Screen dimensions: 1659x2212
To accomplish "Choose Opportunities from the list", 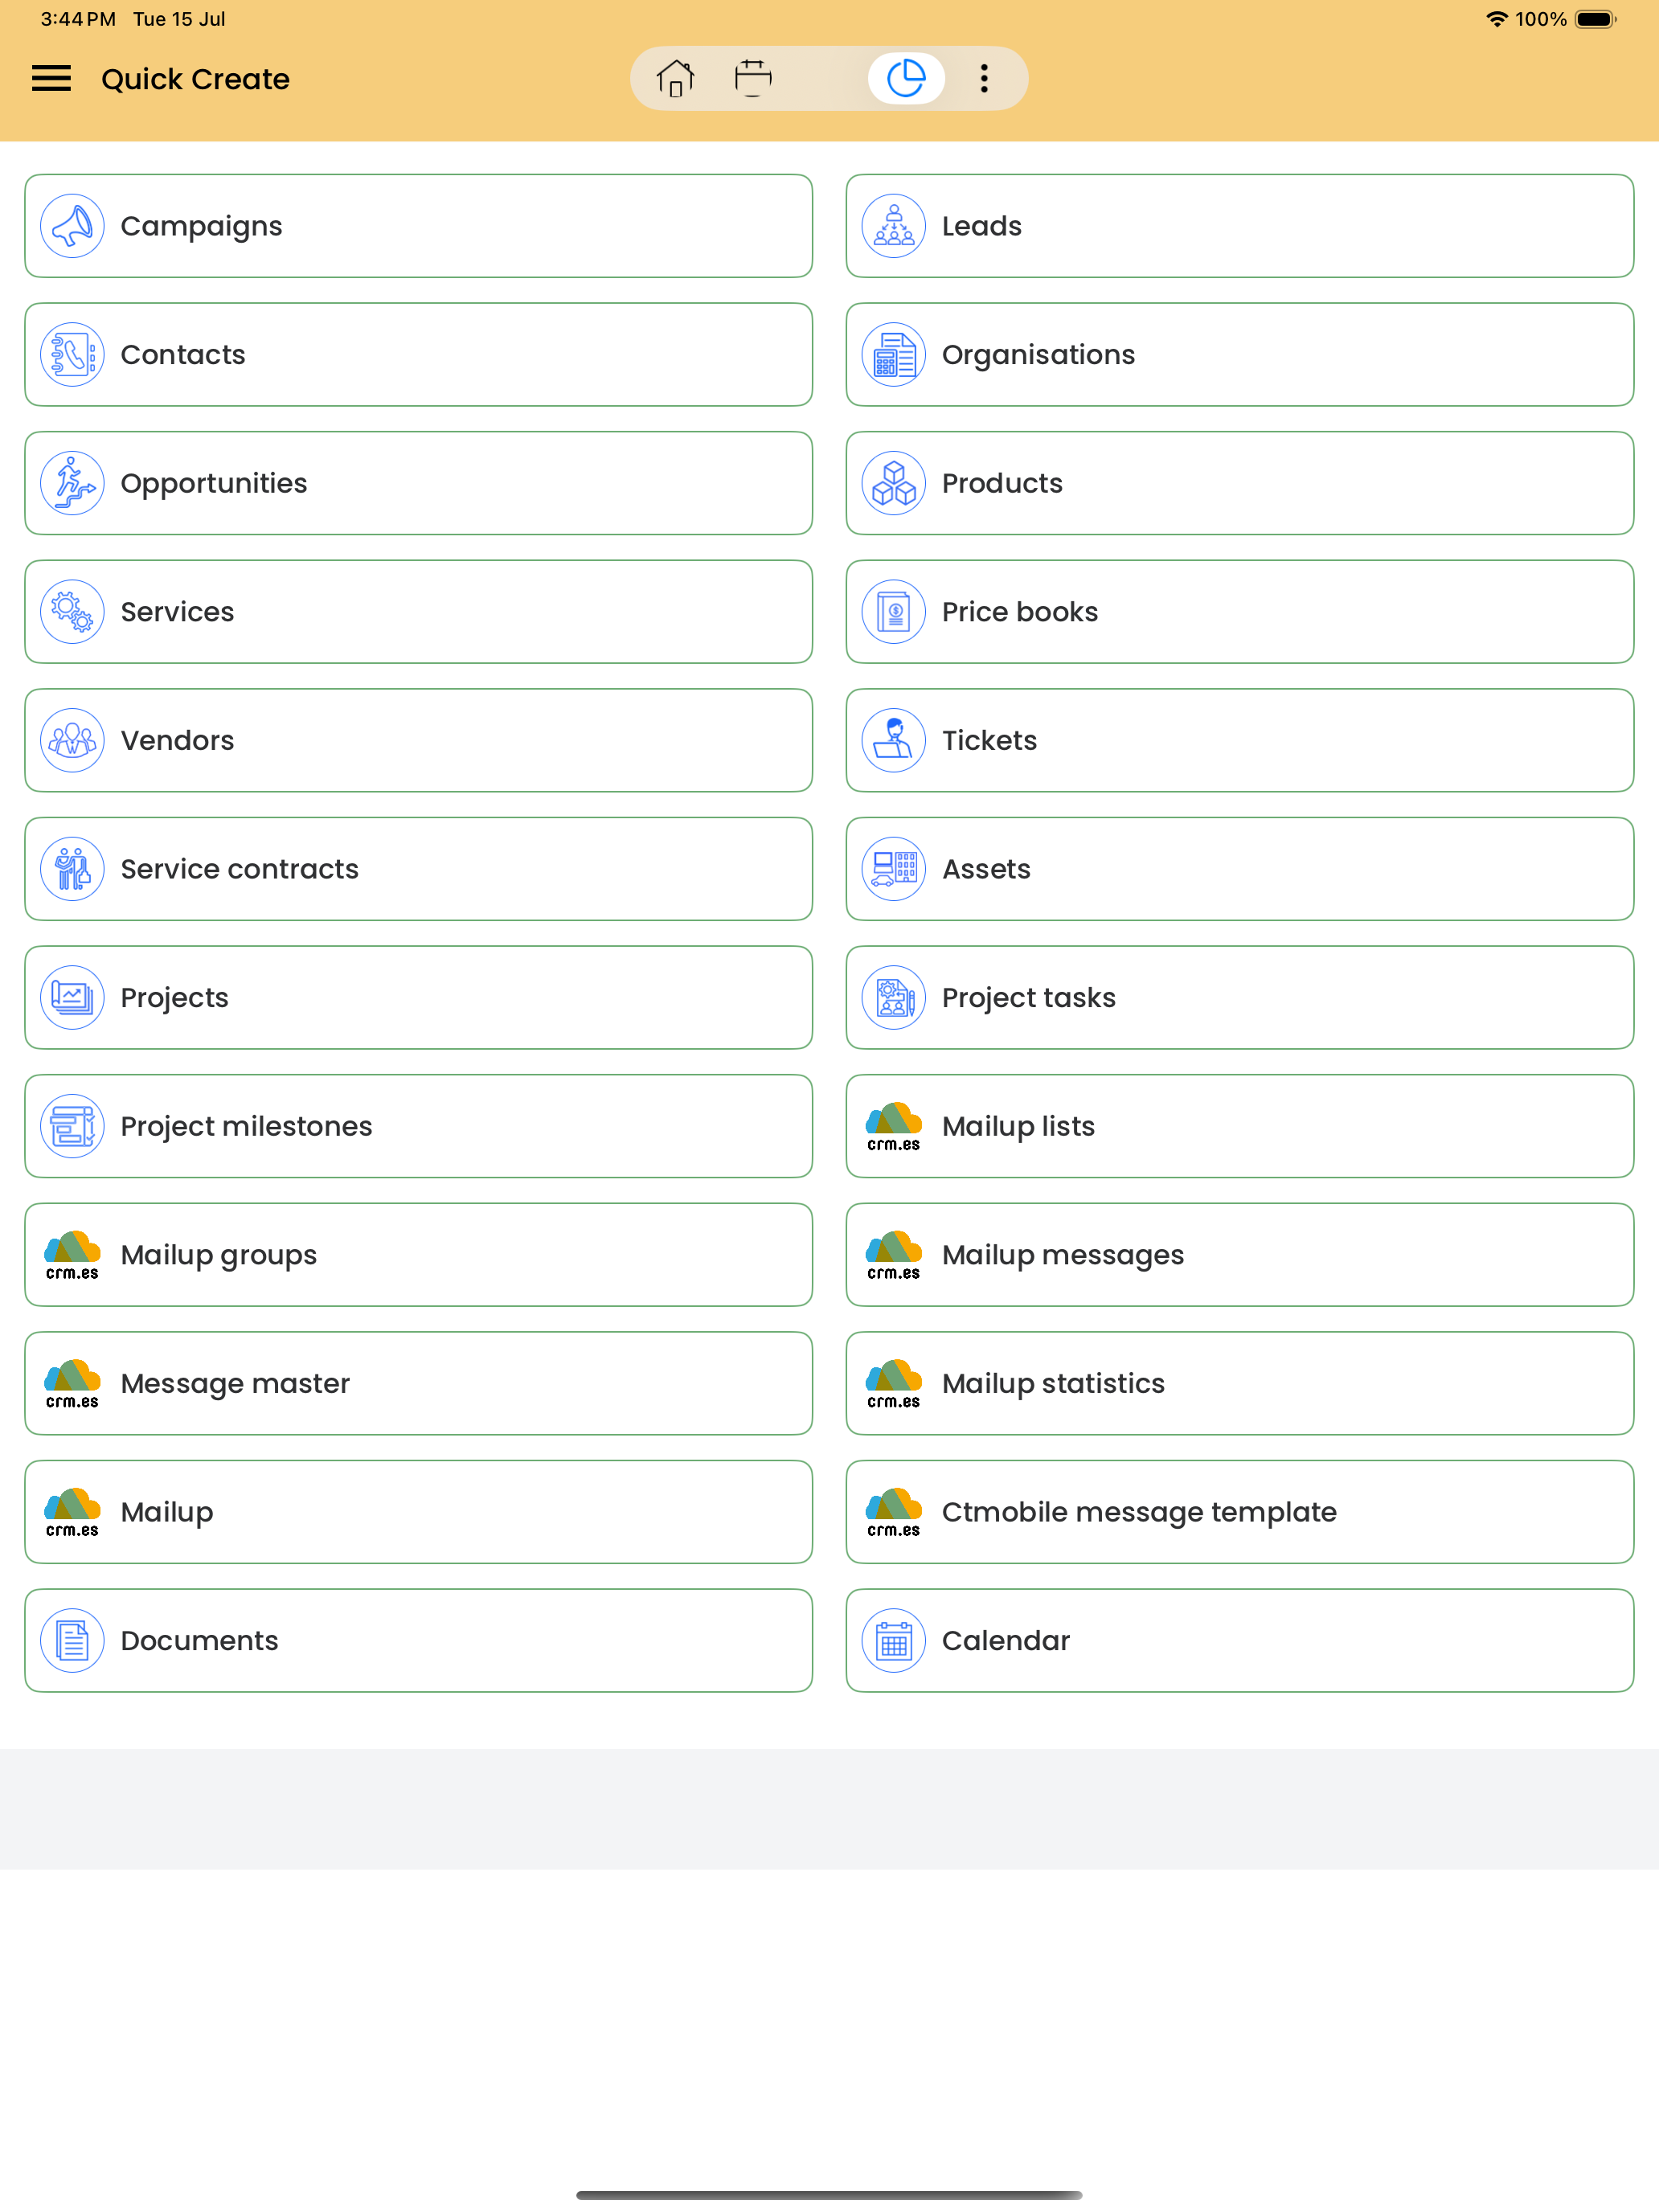I will click(418, 484).
